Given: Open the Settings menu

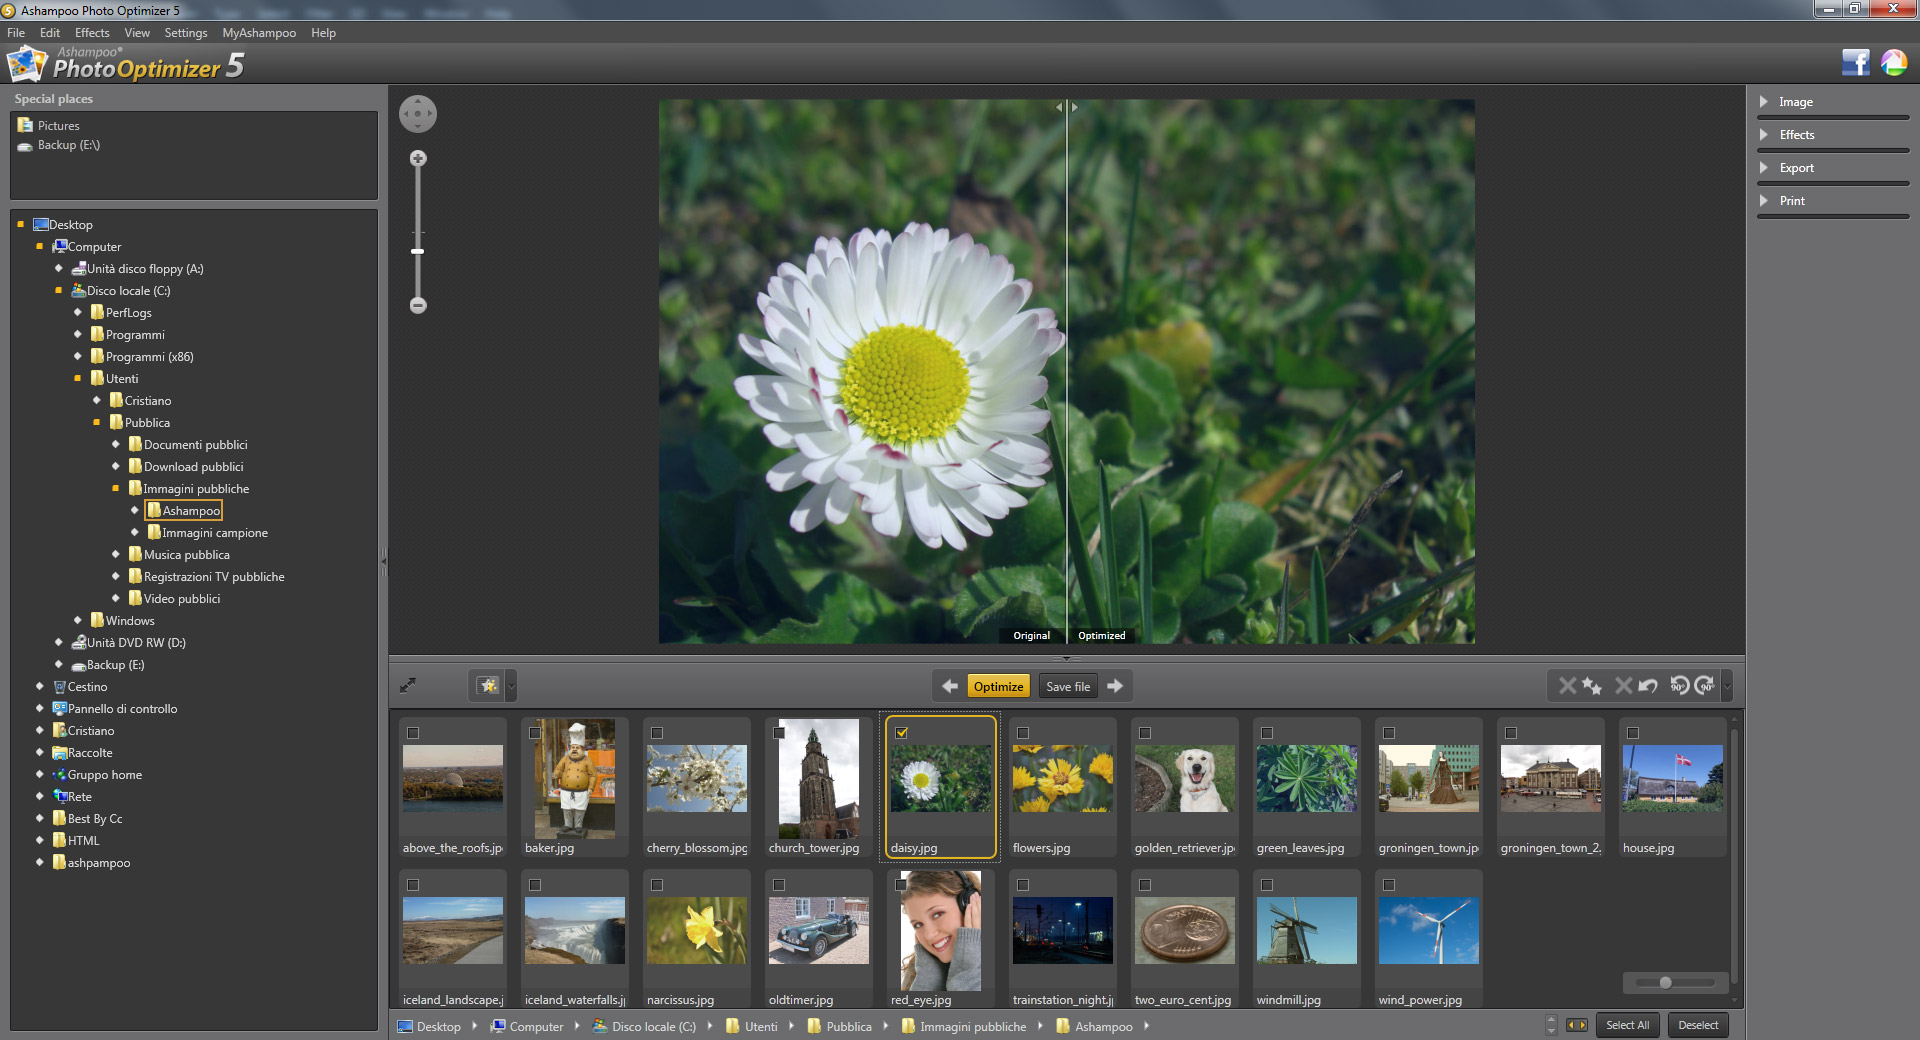Looking at the screenshot, I should [185, 33].
